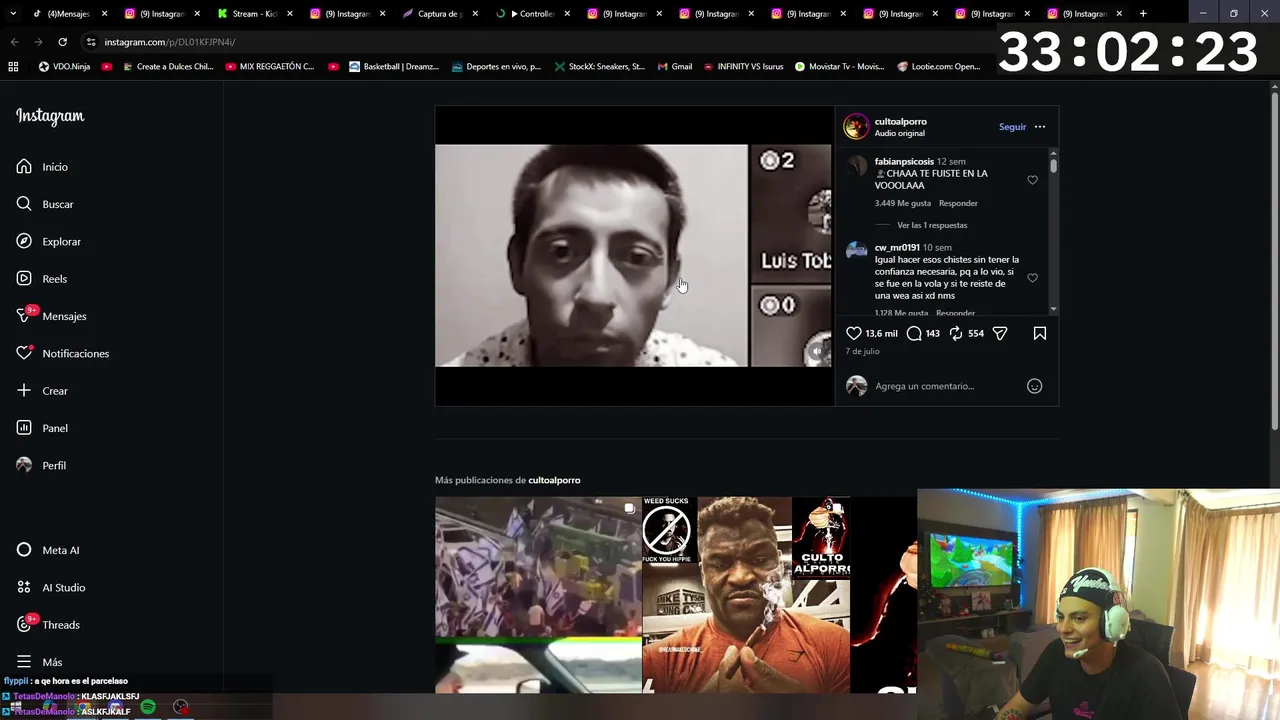Like cw_mr0191's comment

1033,278
